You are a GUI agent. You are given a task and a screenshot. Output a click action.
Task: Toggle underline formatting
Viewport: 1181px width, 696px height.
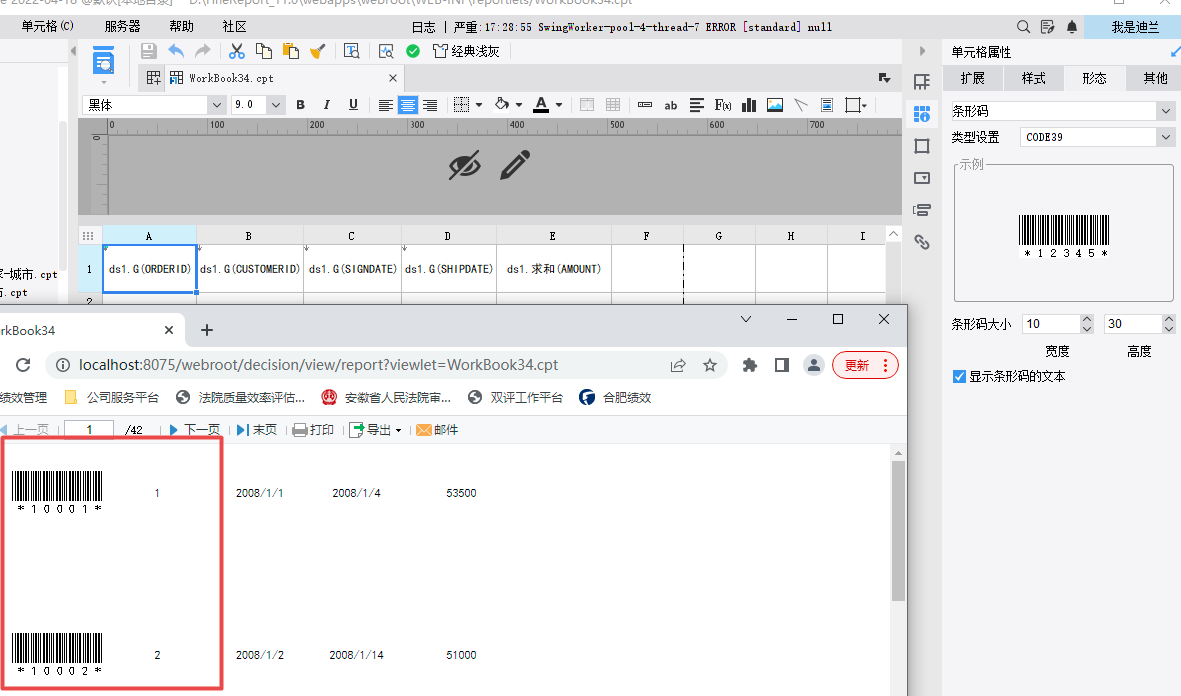353,105
